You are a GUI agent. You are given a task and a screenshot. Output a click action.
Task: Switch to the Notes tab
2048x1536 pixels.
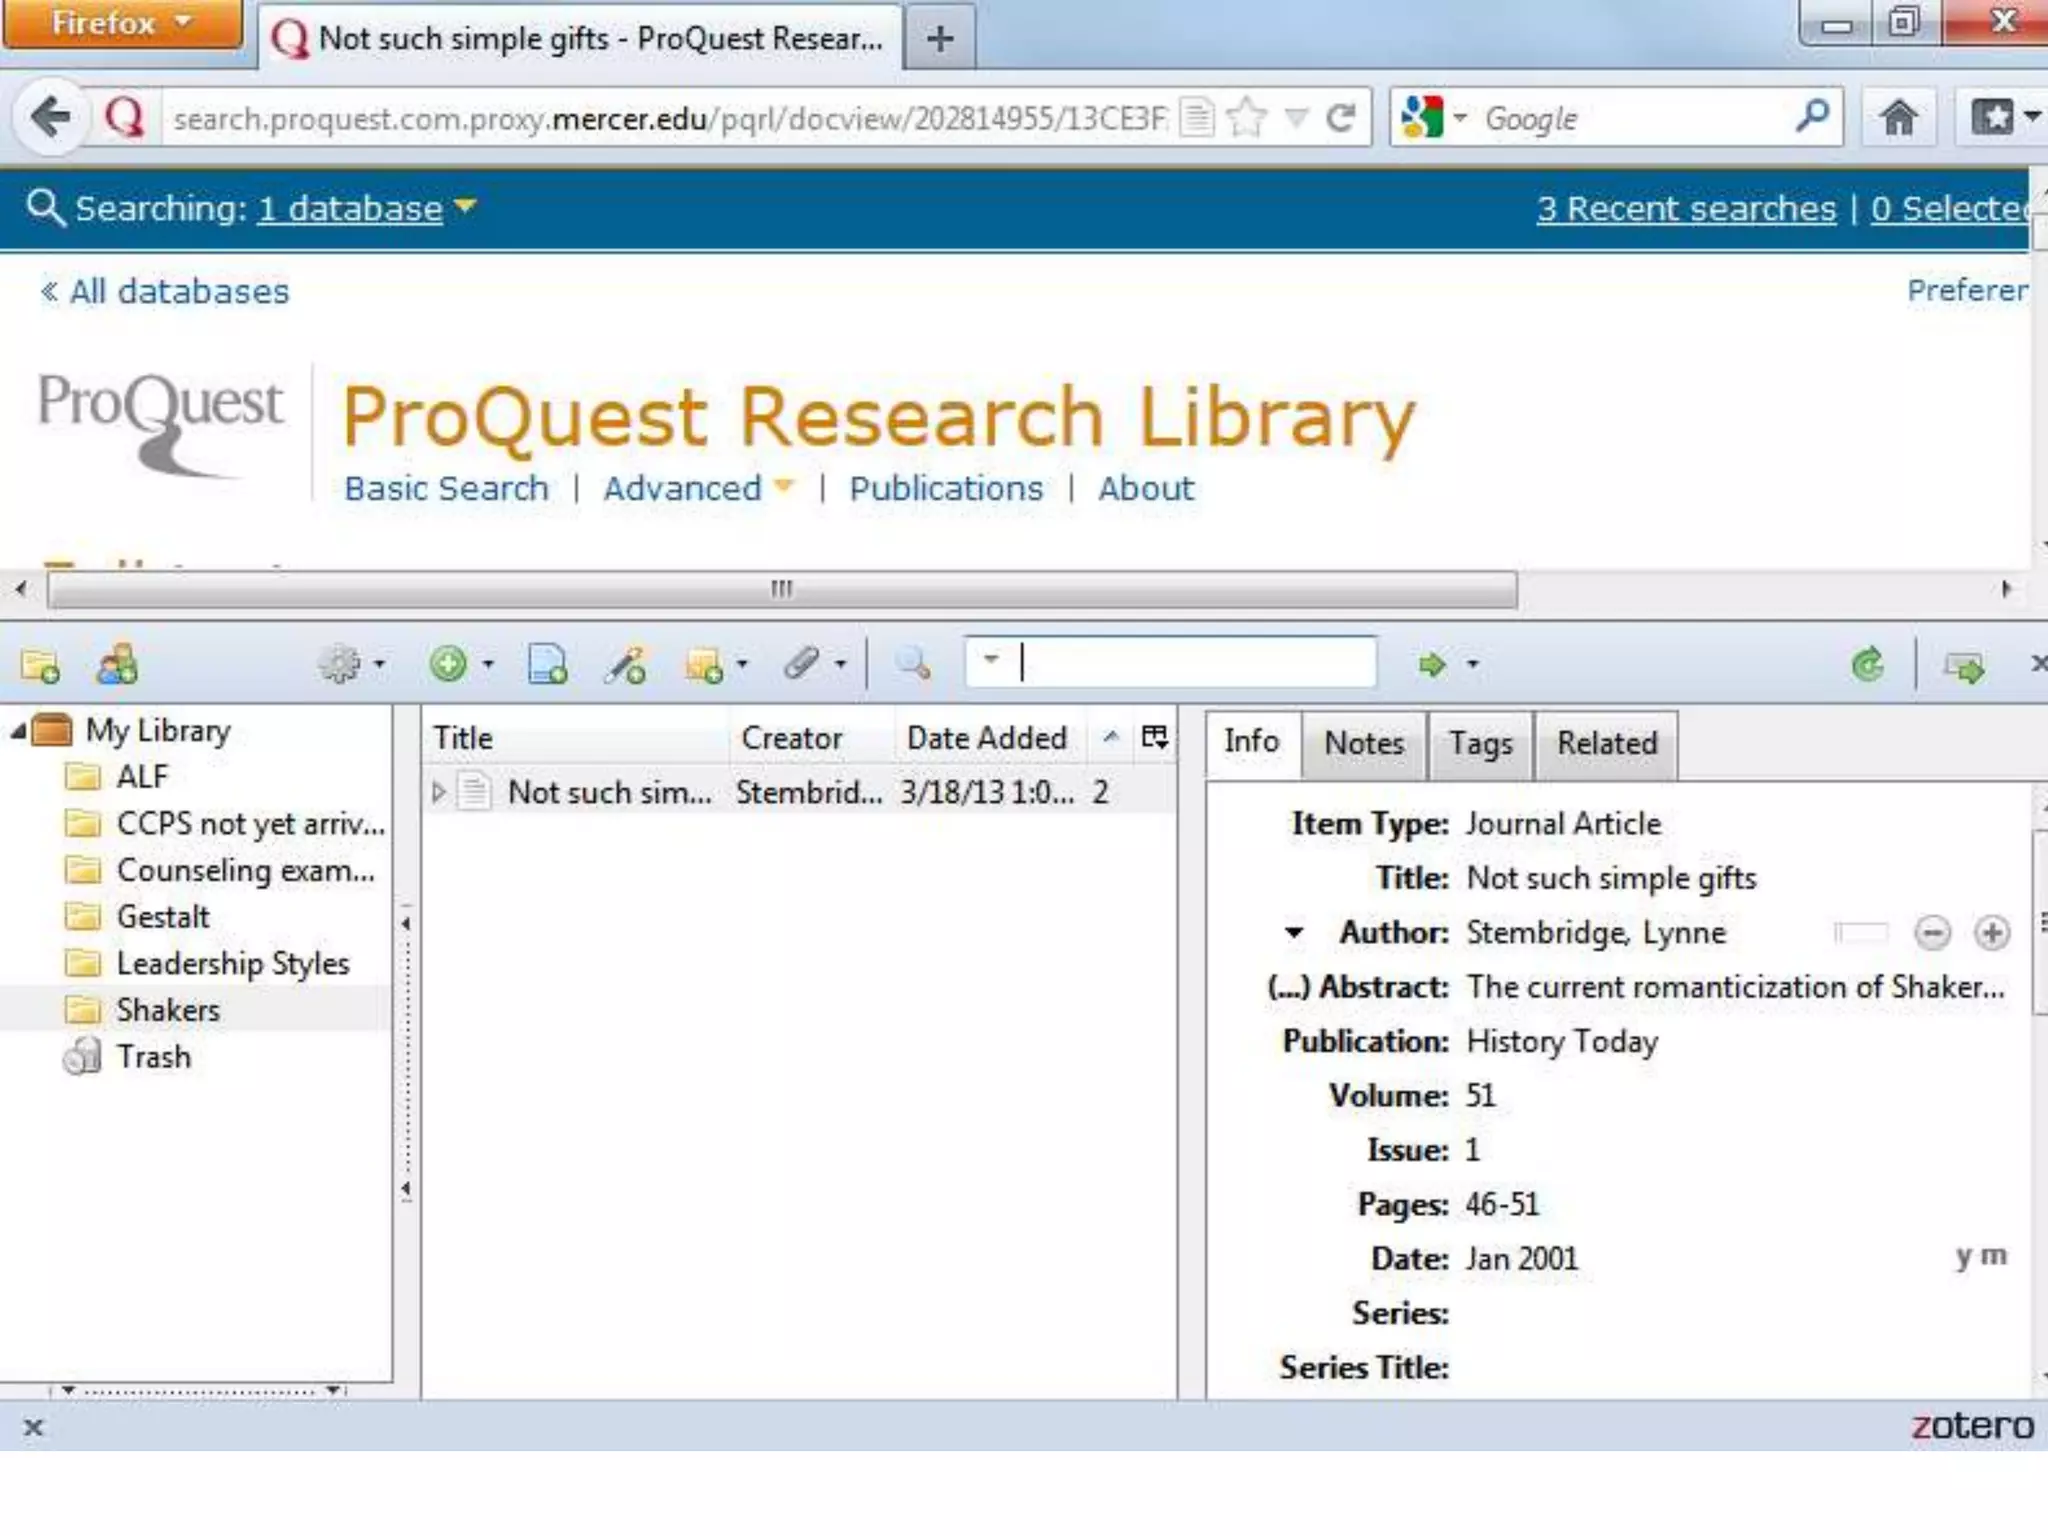click(x=1364, y=743)
